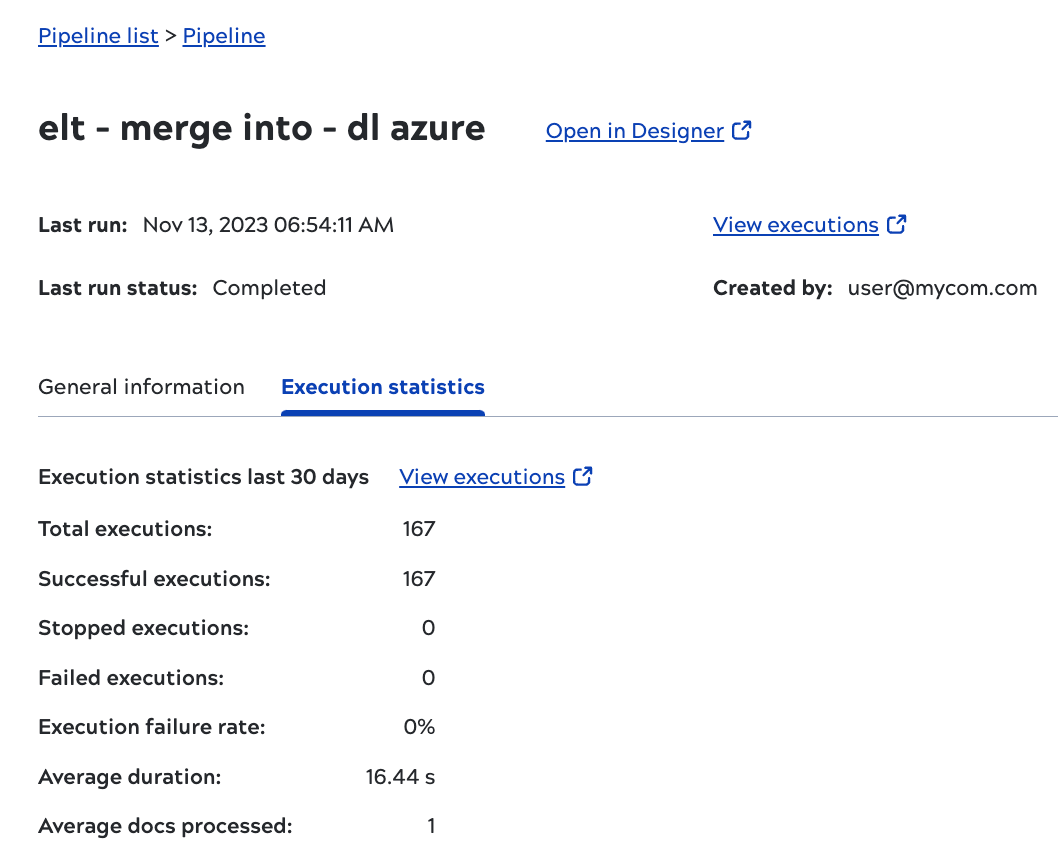Click the 'Failed executions:' label
The width and height of the screenshot is (1058, 864).
coord(131,678)
